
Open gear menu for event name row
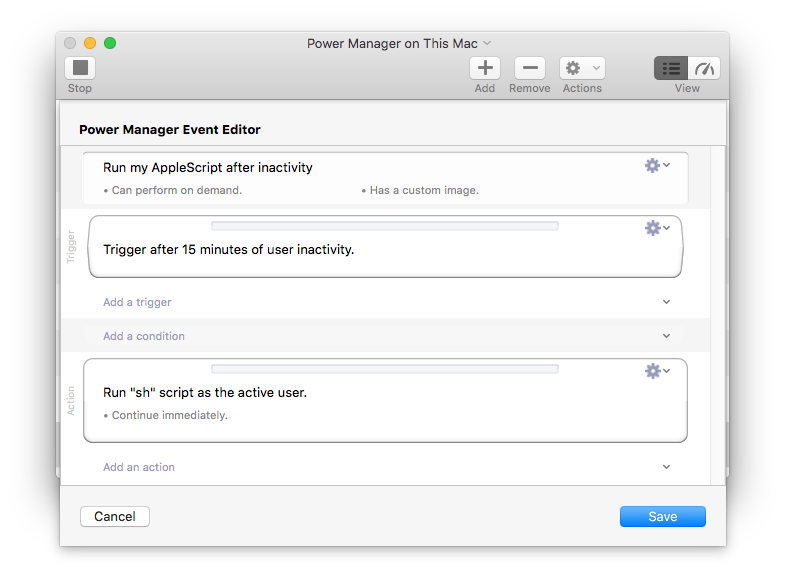(x=657, y=165)
